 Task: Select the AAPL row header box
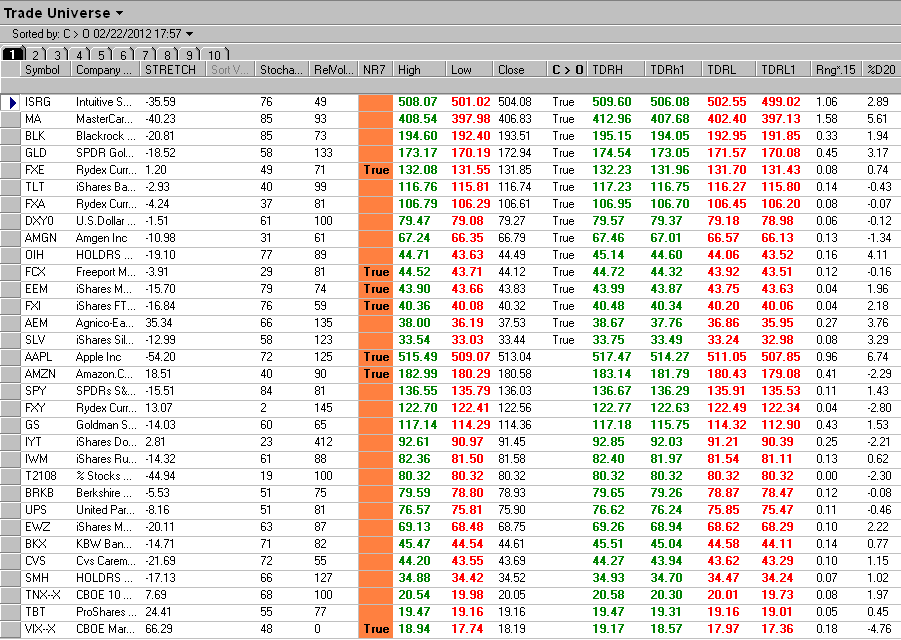tap(11, 357)
